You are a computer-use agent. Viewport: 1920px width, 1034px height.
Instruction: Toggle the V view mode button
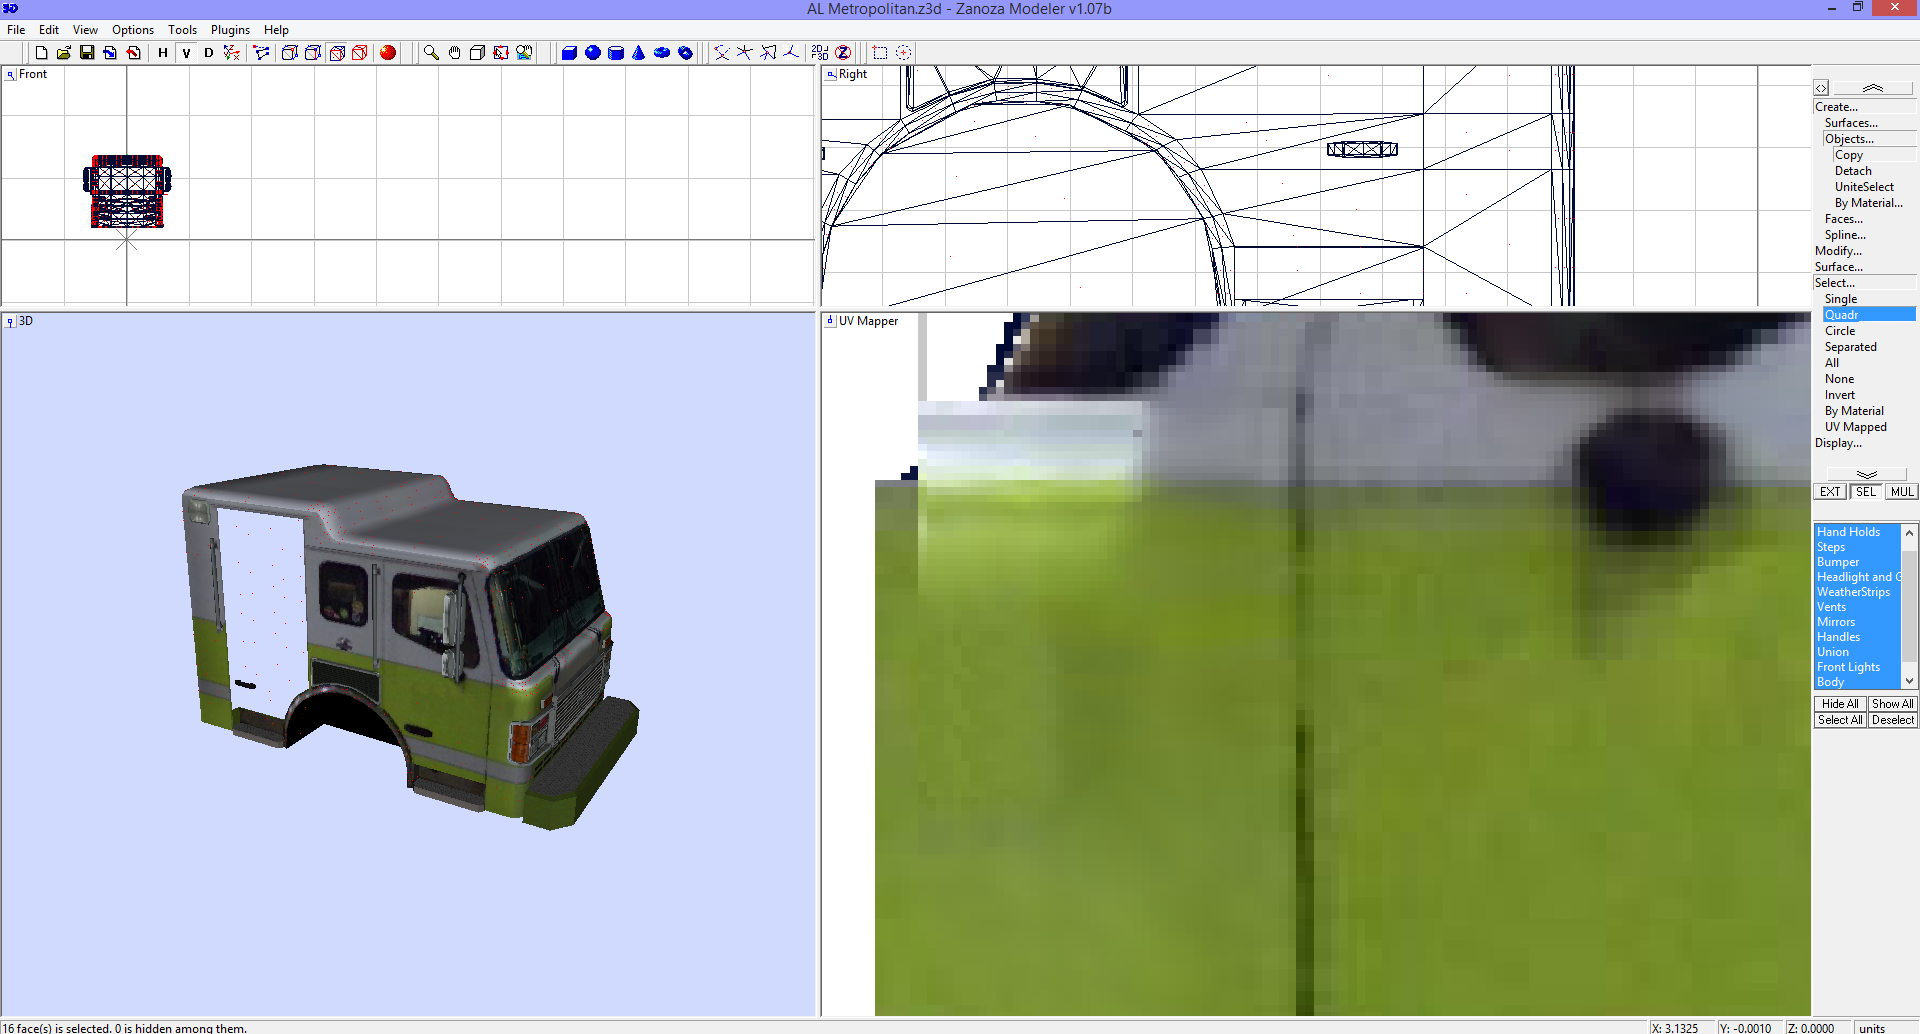point(185,52)
